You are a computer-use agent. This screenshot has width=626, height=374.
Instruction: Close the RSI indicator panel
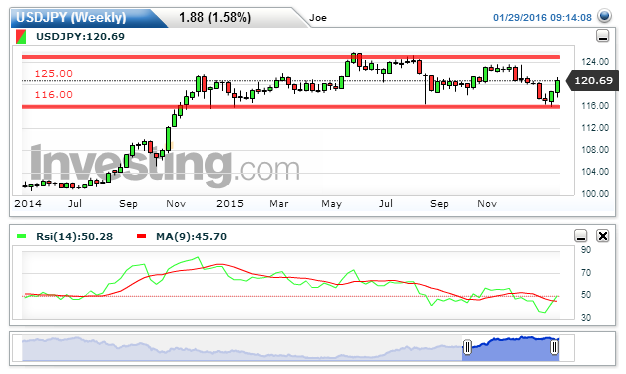[602, 236]
